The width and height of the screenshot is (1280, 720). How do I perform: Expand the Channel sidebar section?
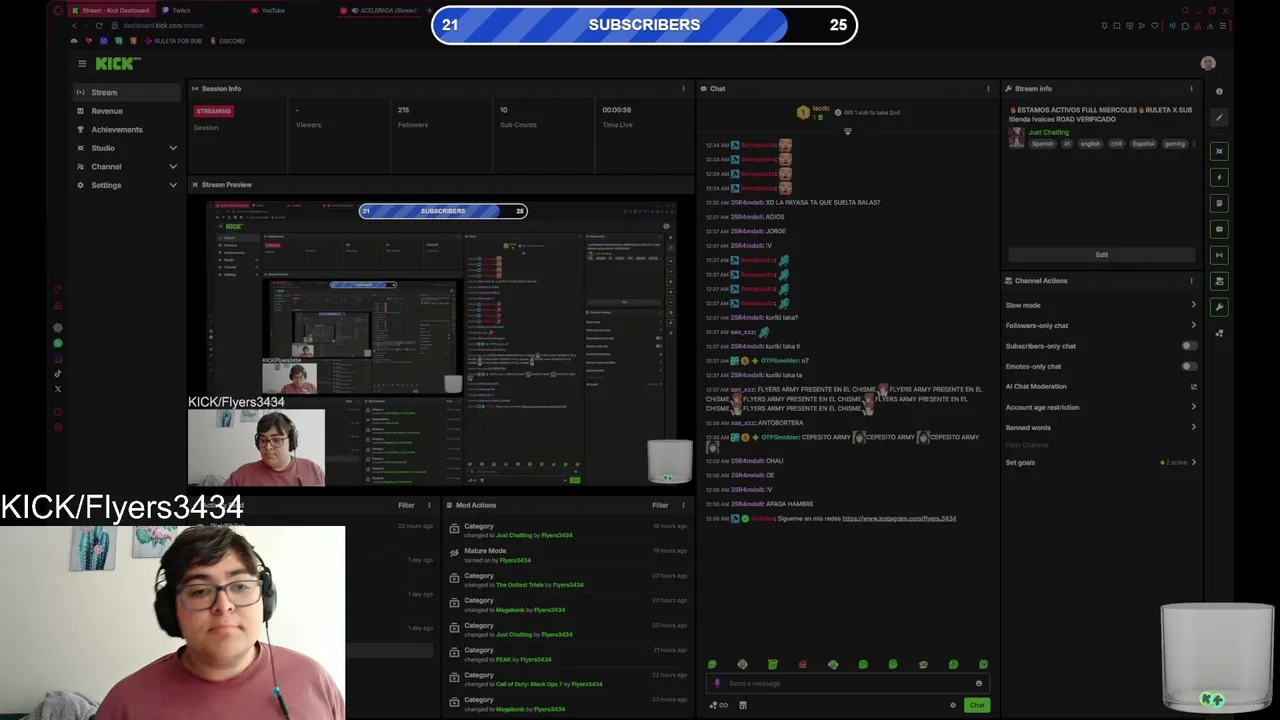173,166
